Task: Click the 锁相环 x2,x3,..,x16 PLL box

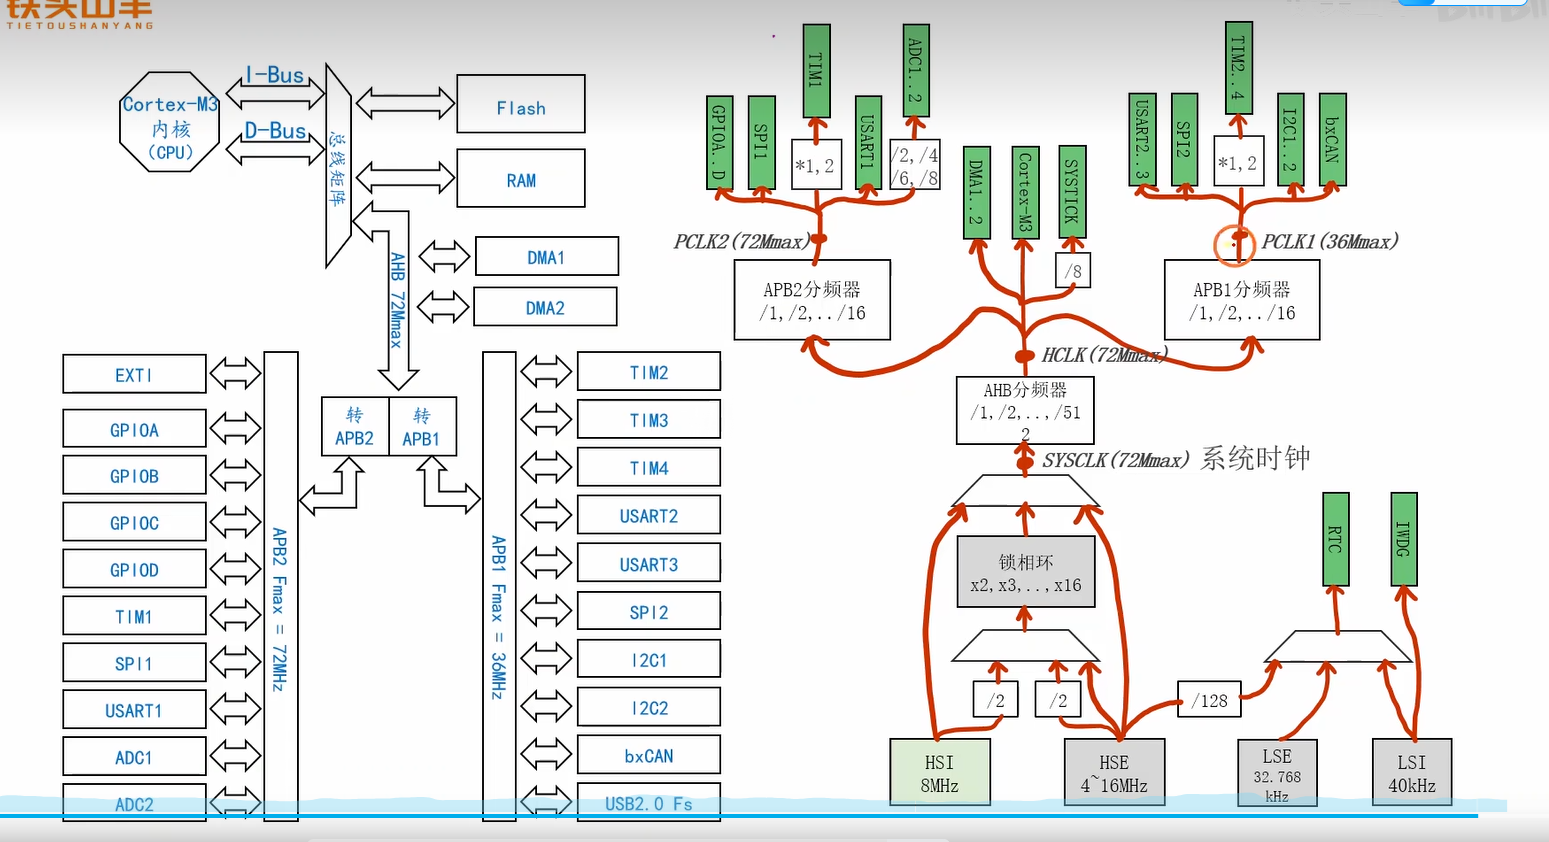Action: coord(1026,572)
